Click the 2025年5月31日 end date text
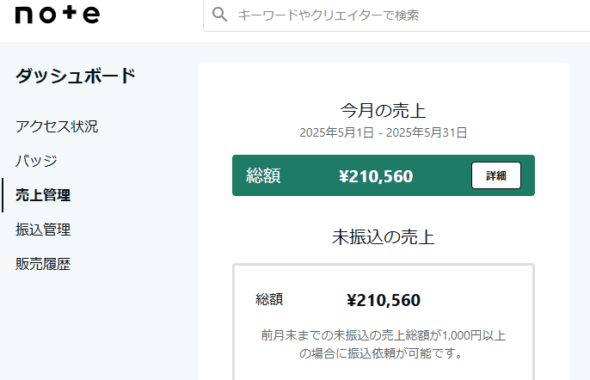590x380 pixels. click(427, 132)
